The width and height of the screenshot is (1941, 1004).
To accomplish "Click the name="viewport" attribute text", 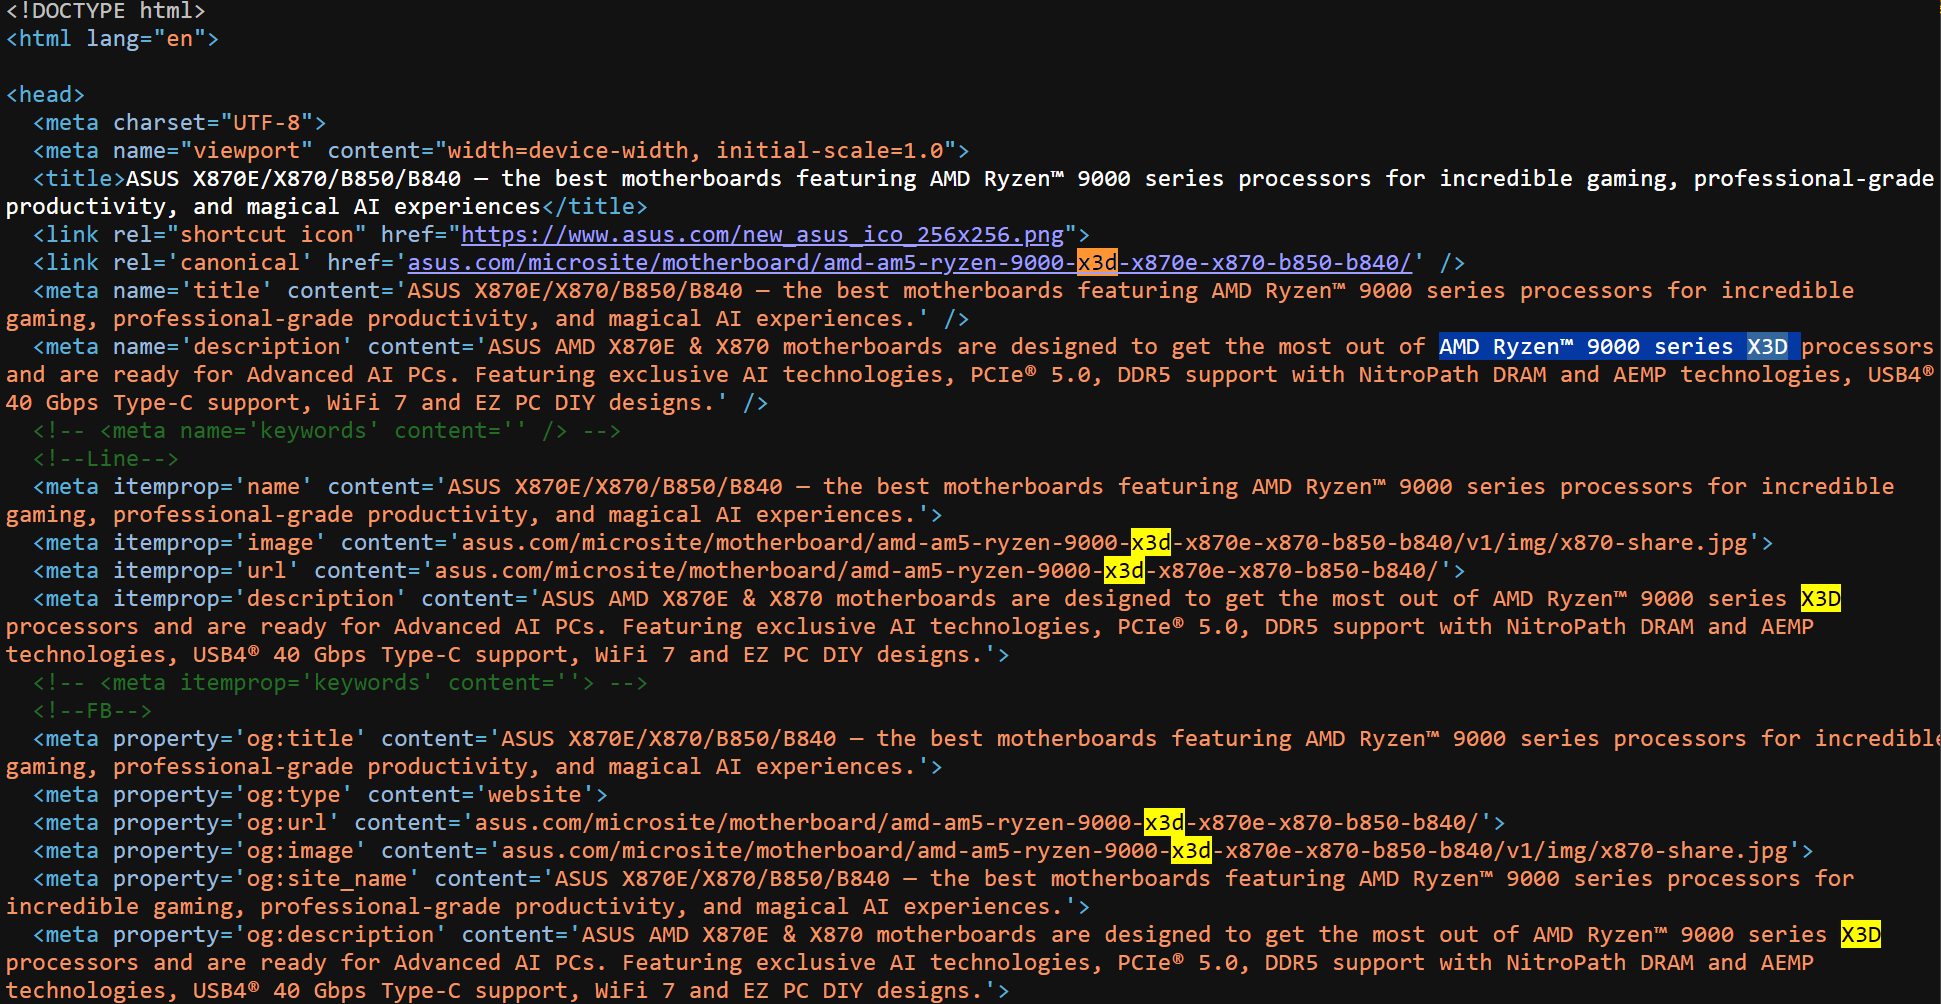I will [x=213, y=151].
